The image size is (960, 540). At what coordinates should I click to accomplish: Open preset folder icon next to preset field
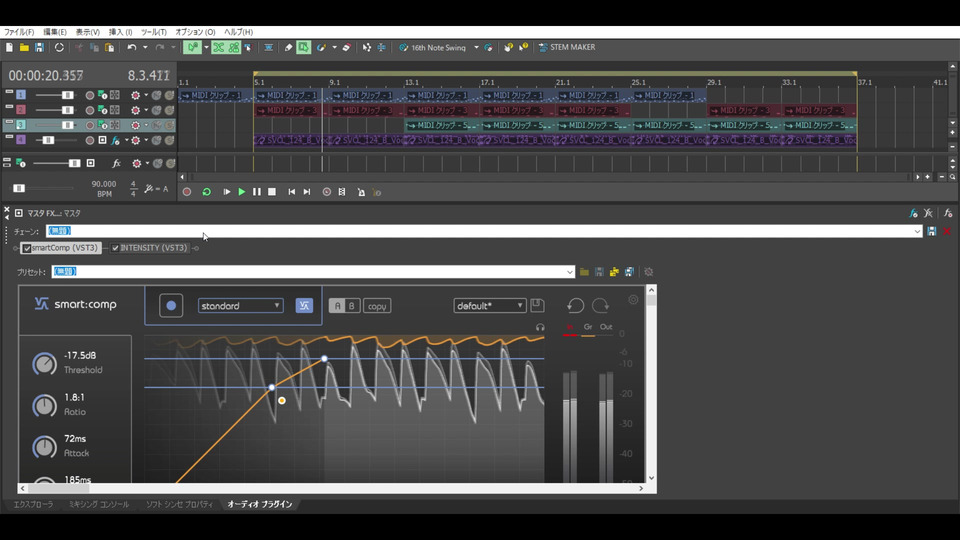(x=584, y=272)
